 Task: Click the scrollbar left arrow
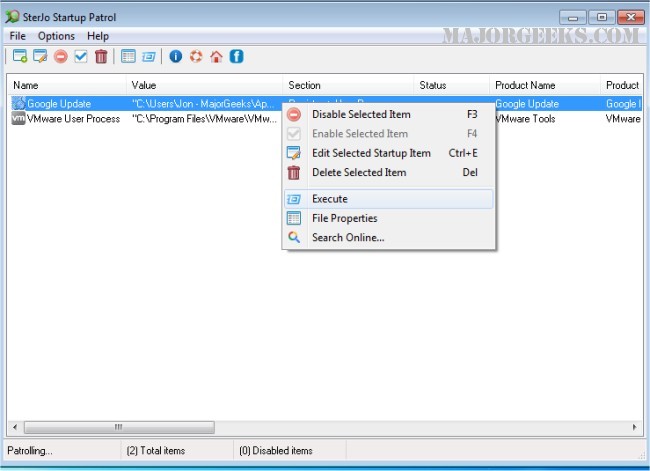point(15,427)
